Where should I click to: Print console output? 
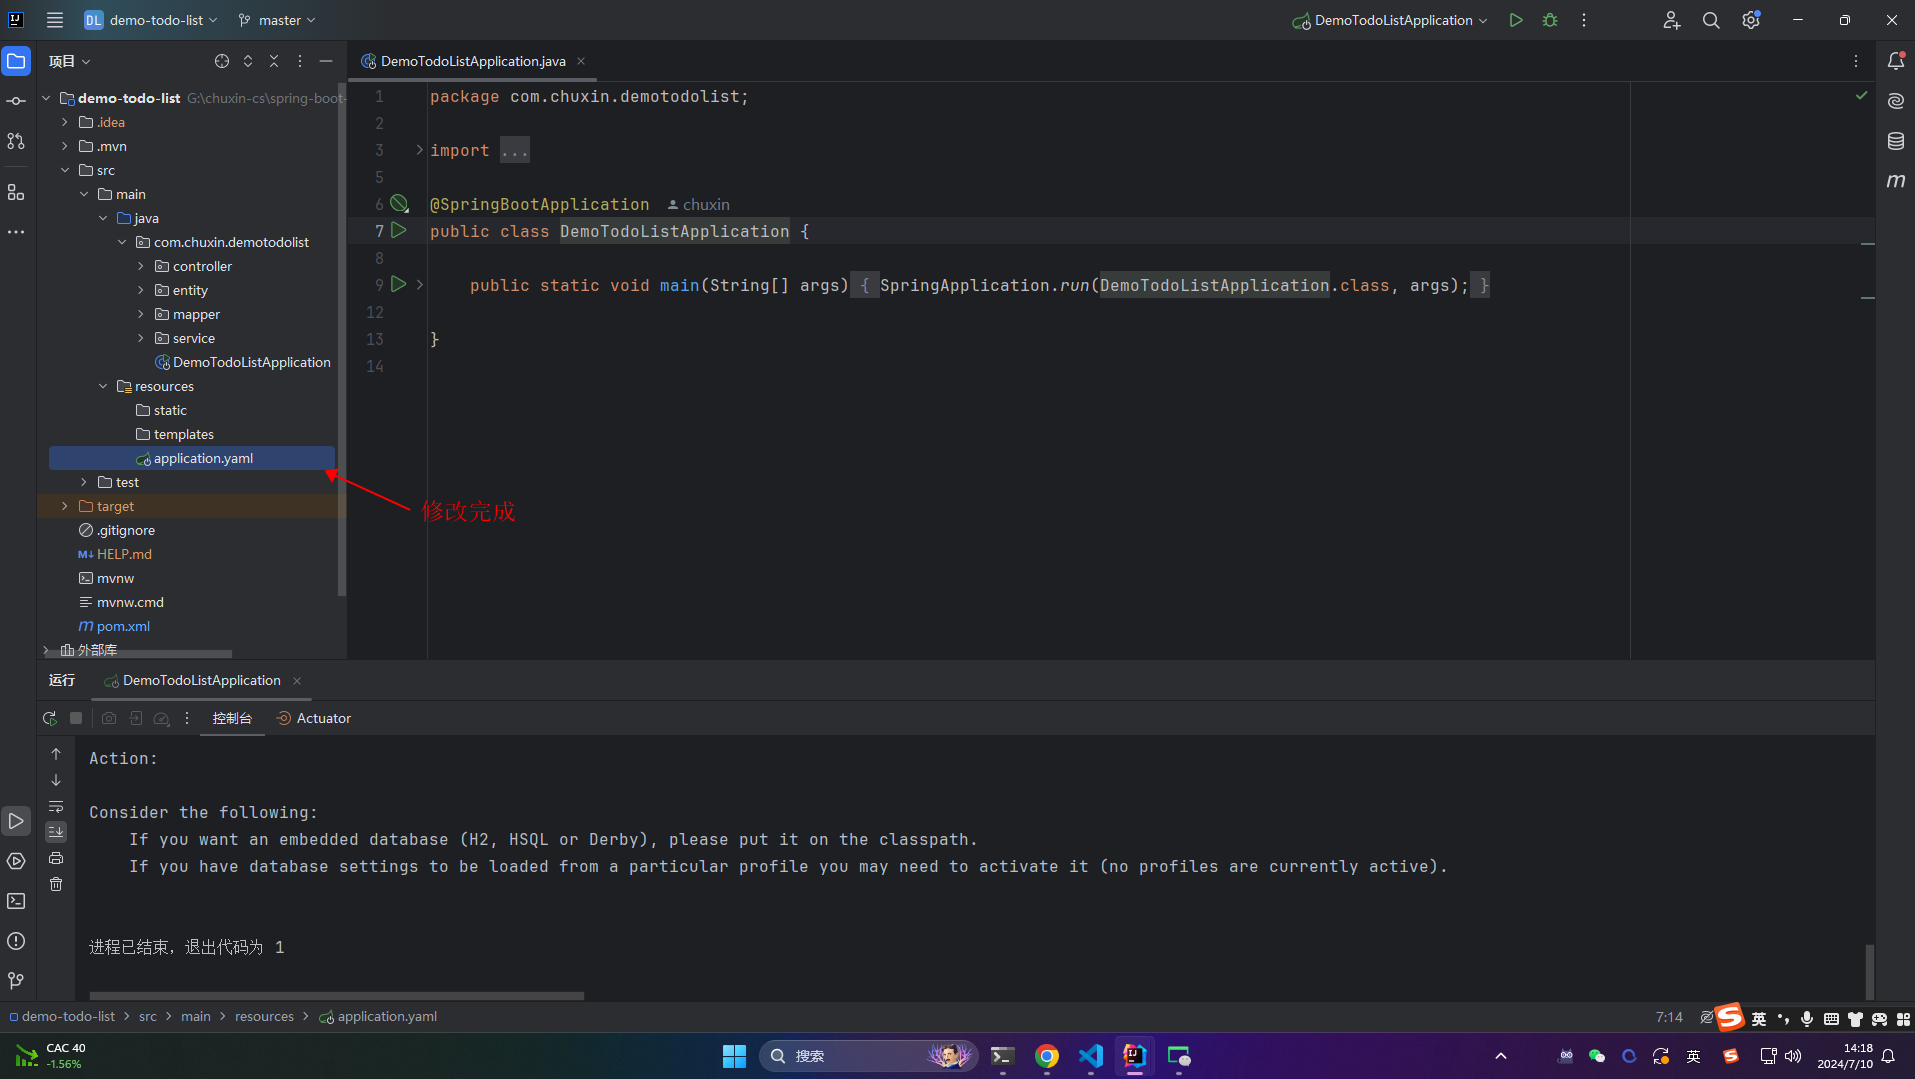click(56, 858)
